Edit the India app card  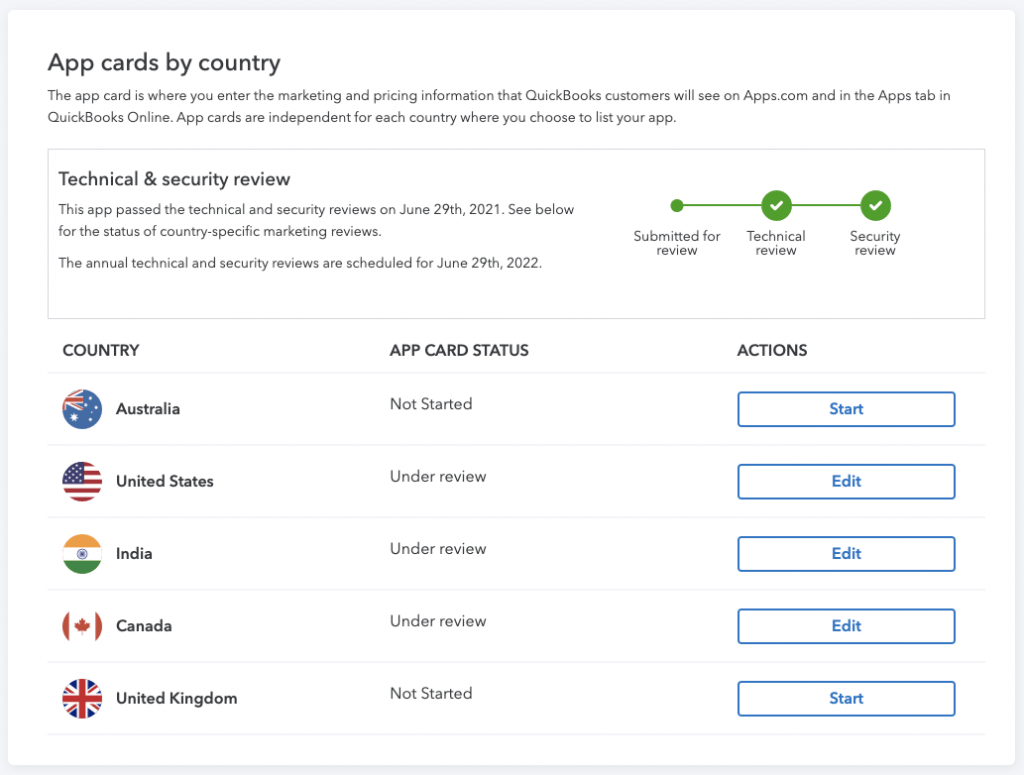(x=846, y=553)
